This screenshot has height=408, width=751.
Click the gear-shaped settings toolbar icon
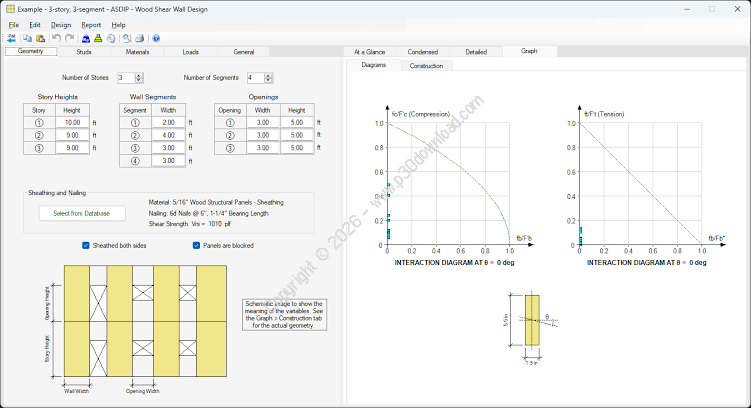(111, 38)
